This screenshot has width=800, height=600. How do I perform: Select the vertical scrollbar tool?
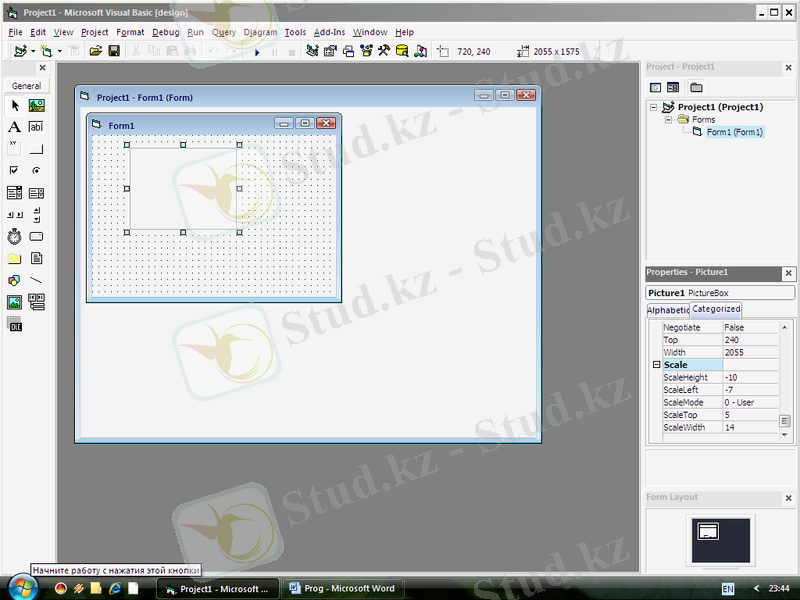[x=36, y=215]
